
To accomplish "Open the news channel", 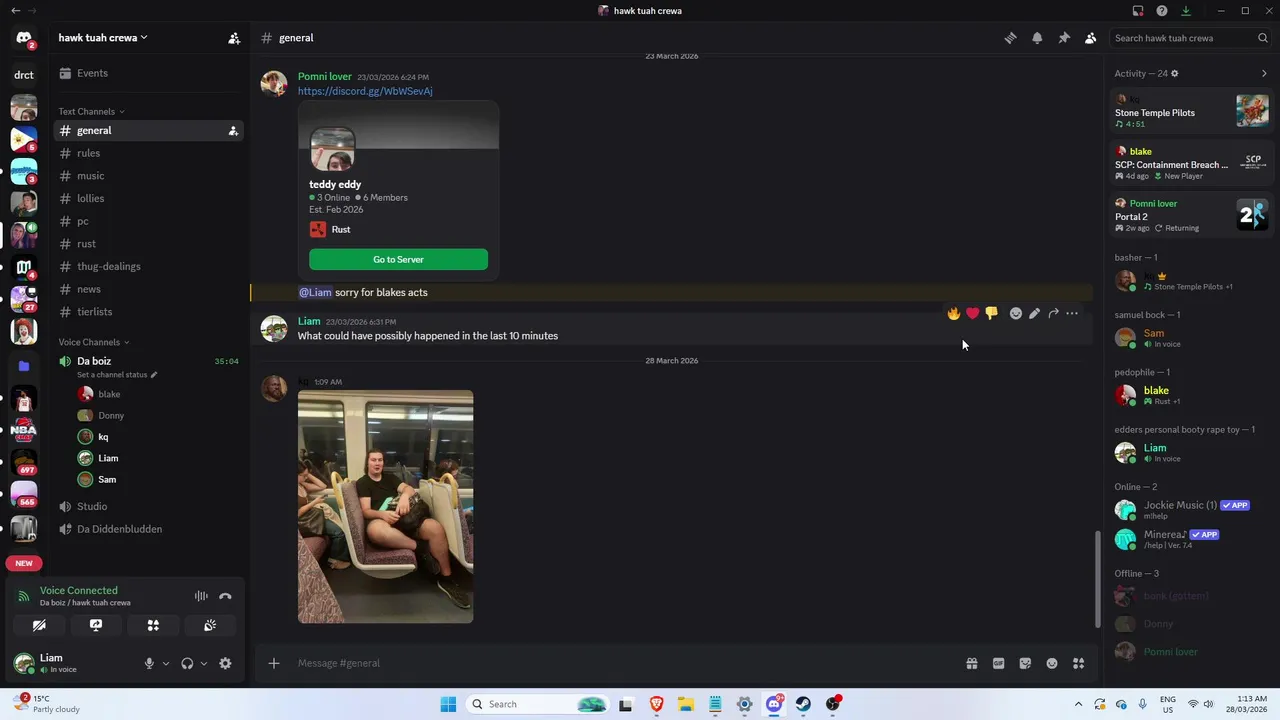I will [149, 289].
